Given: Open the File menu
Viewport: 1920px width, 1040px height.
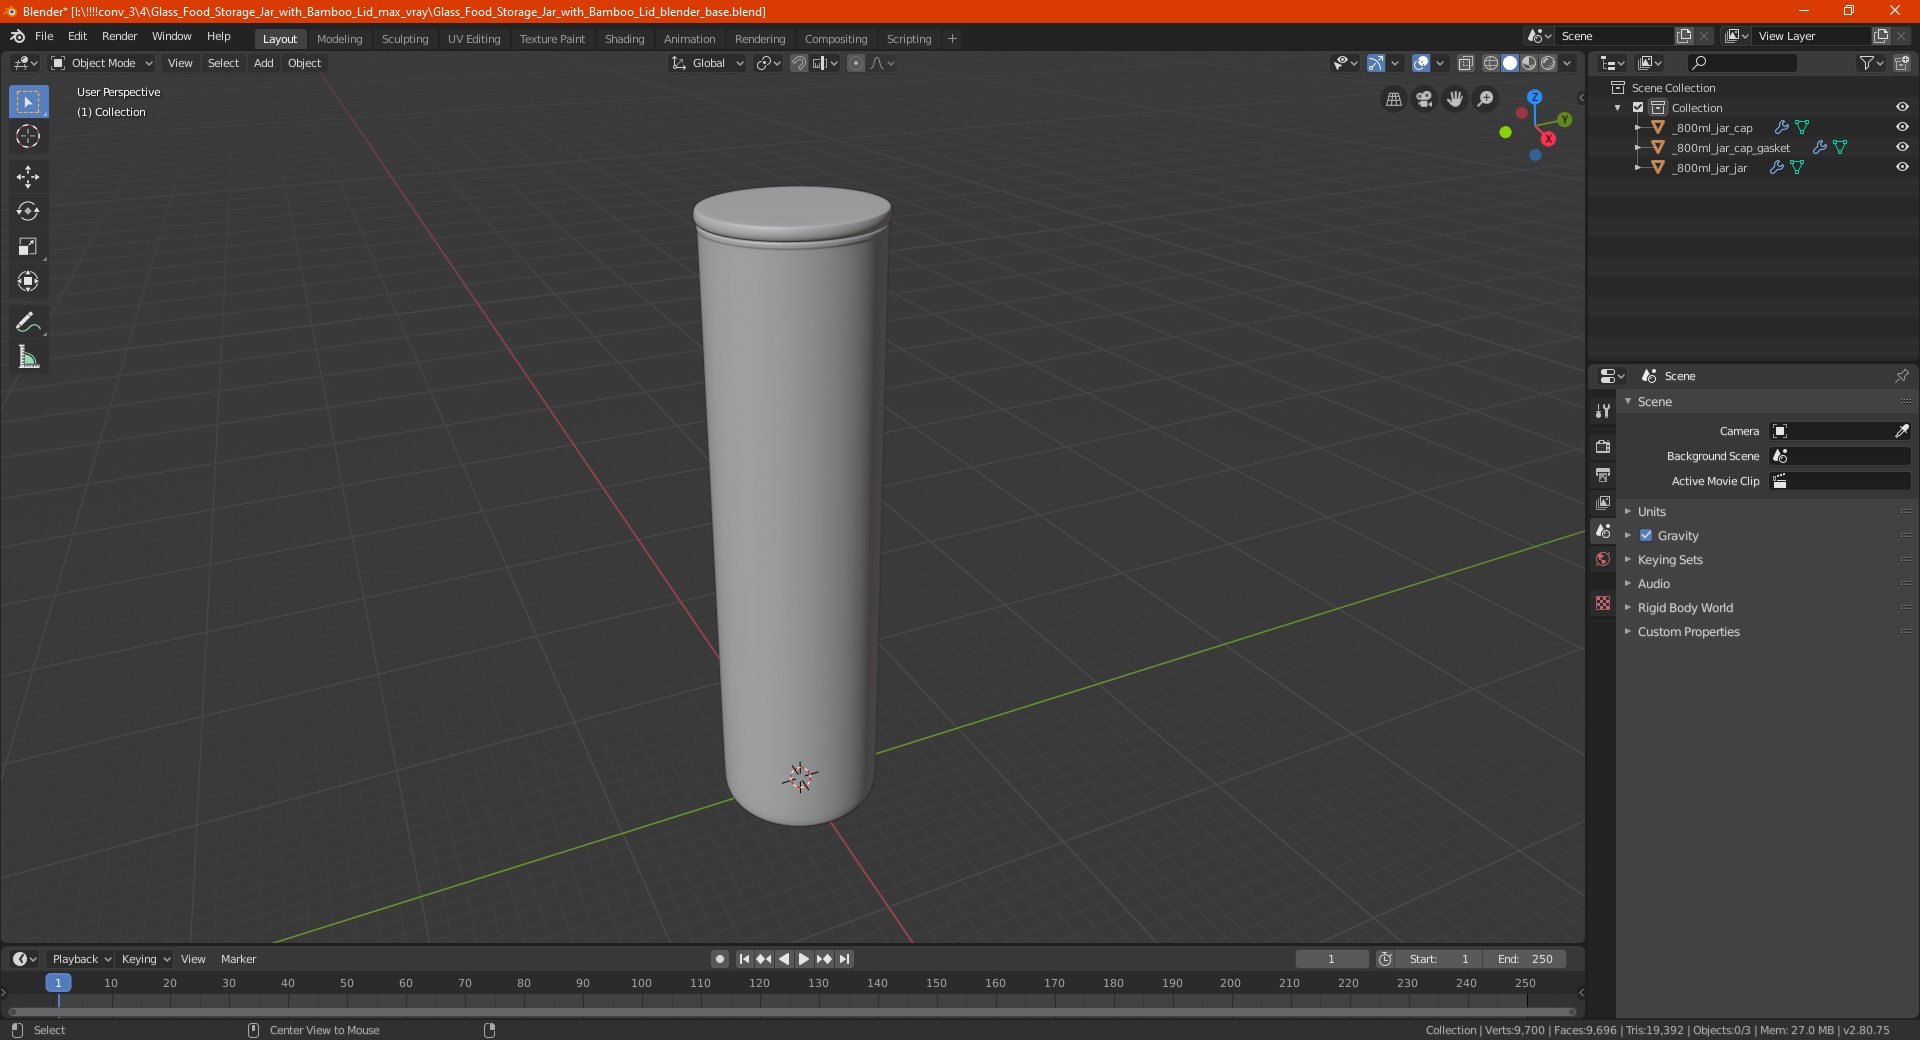Looking at the screenshot, I should click(x=44, y=36).
